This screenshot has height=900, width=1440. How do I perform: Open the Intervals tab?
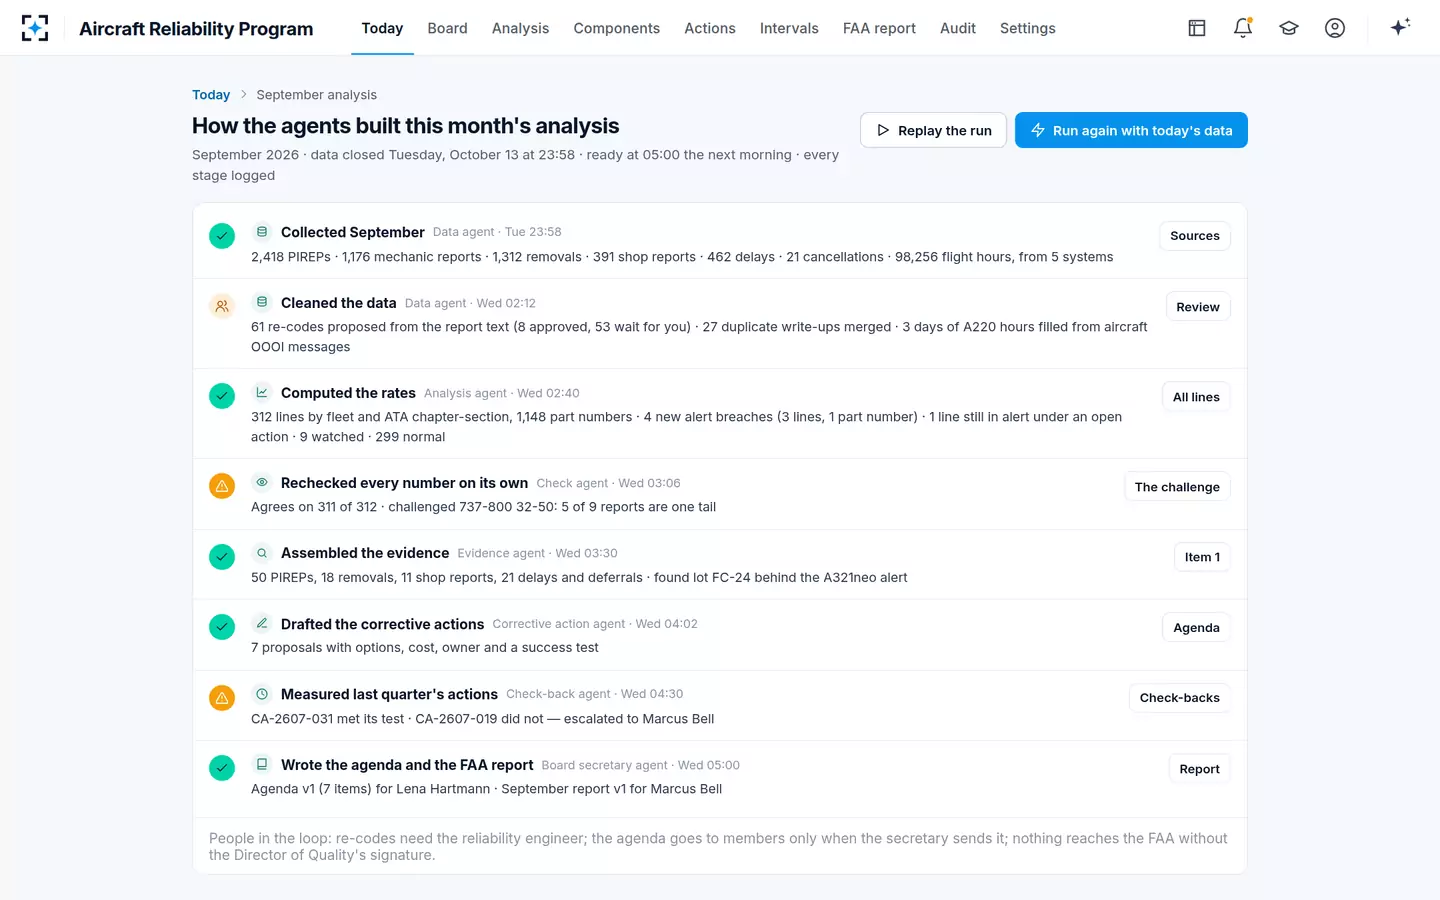[789, 28]
